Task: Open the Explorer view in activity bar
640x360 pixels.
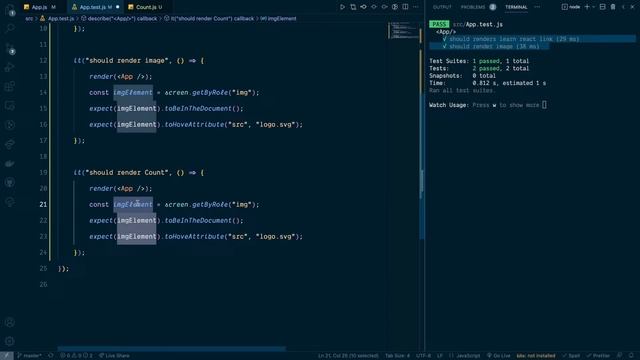Action: click(x=10, y=9)
